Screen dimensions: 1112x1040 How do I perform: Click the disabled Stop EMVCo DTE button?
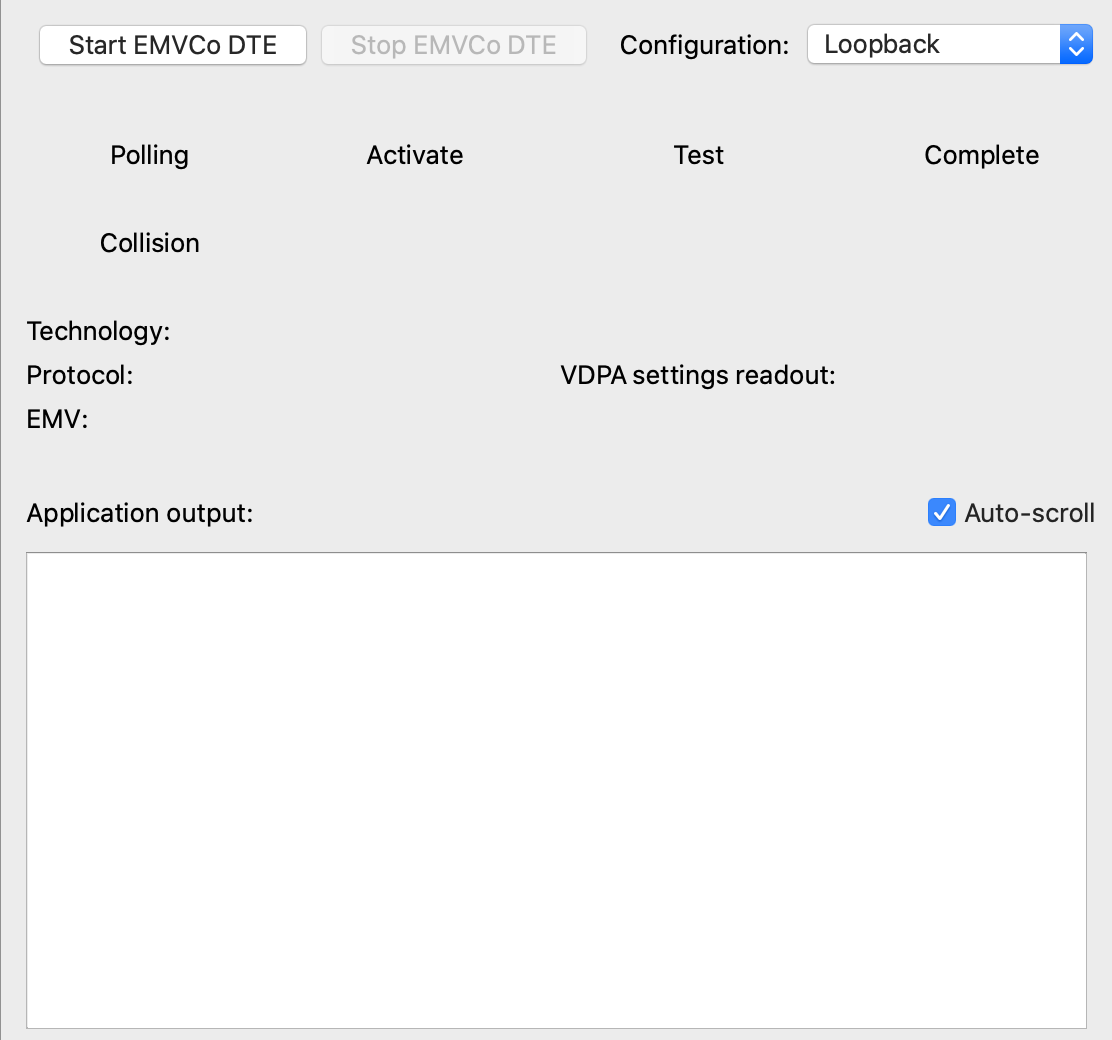coord(454,45)
